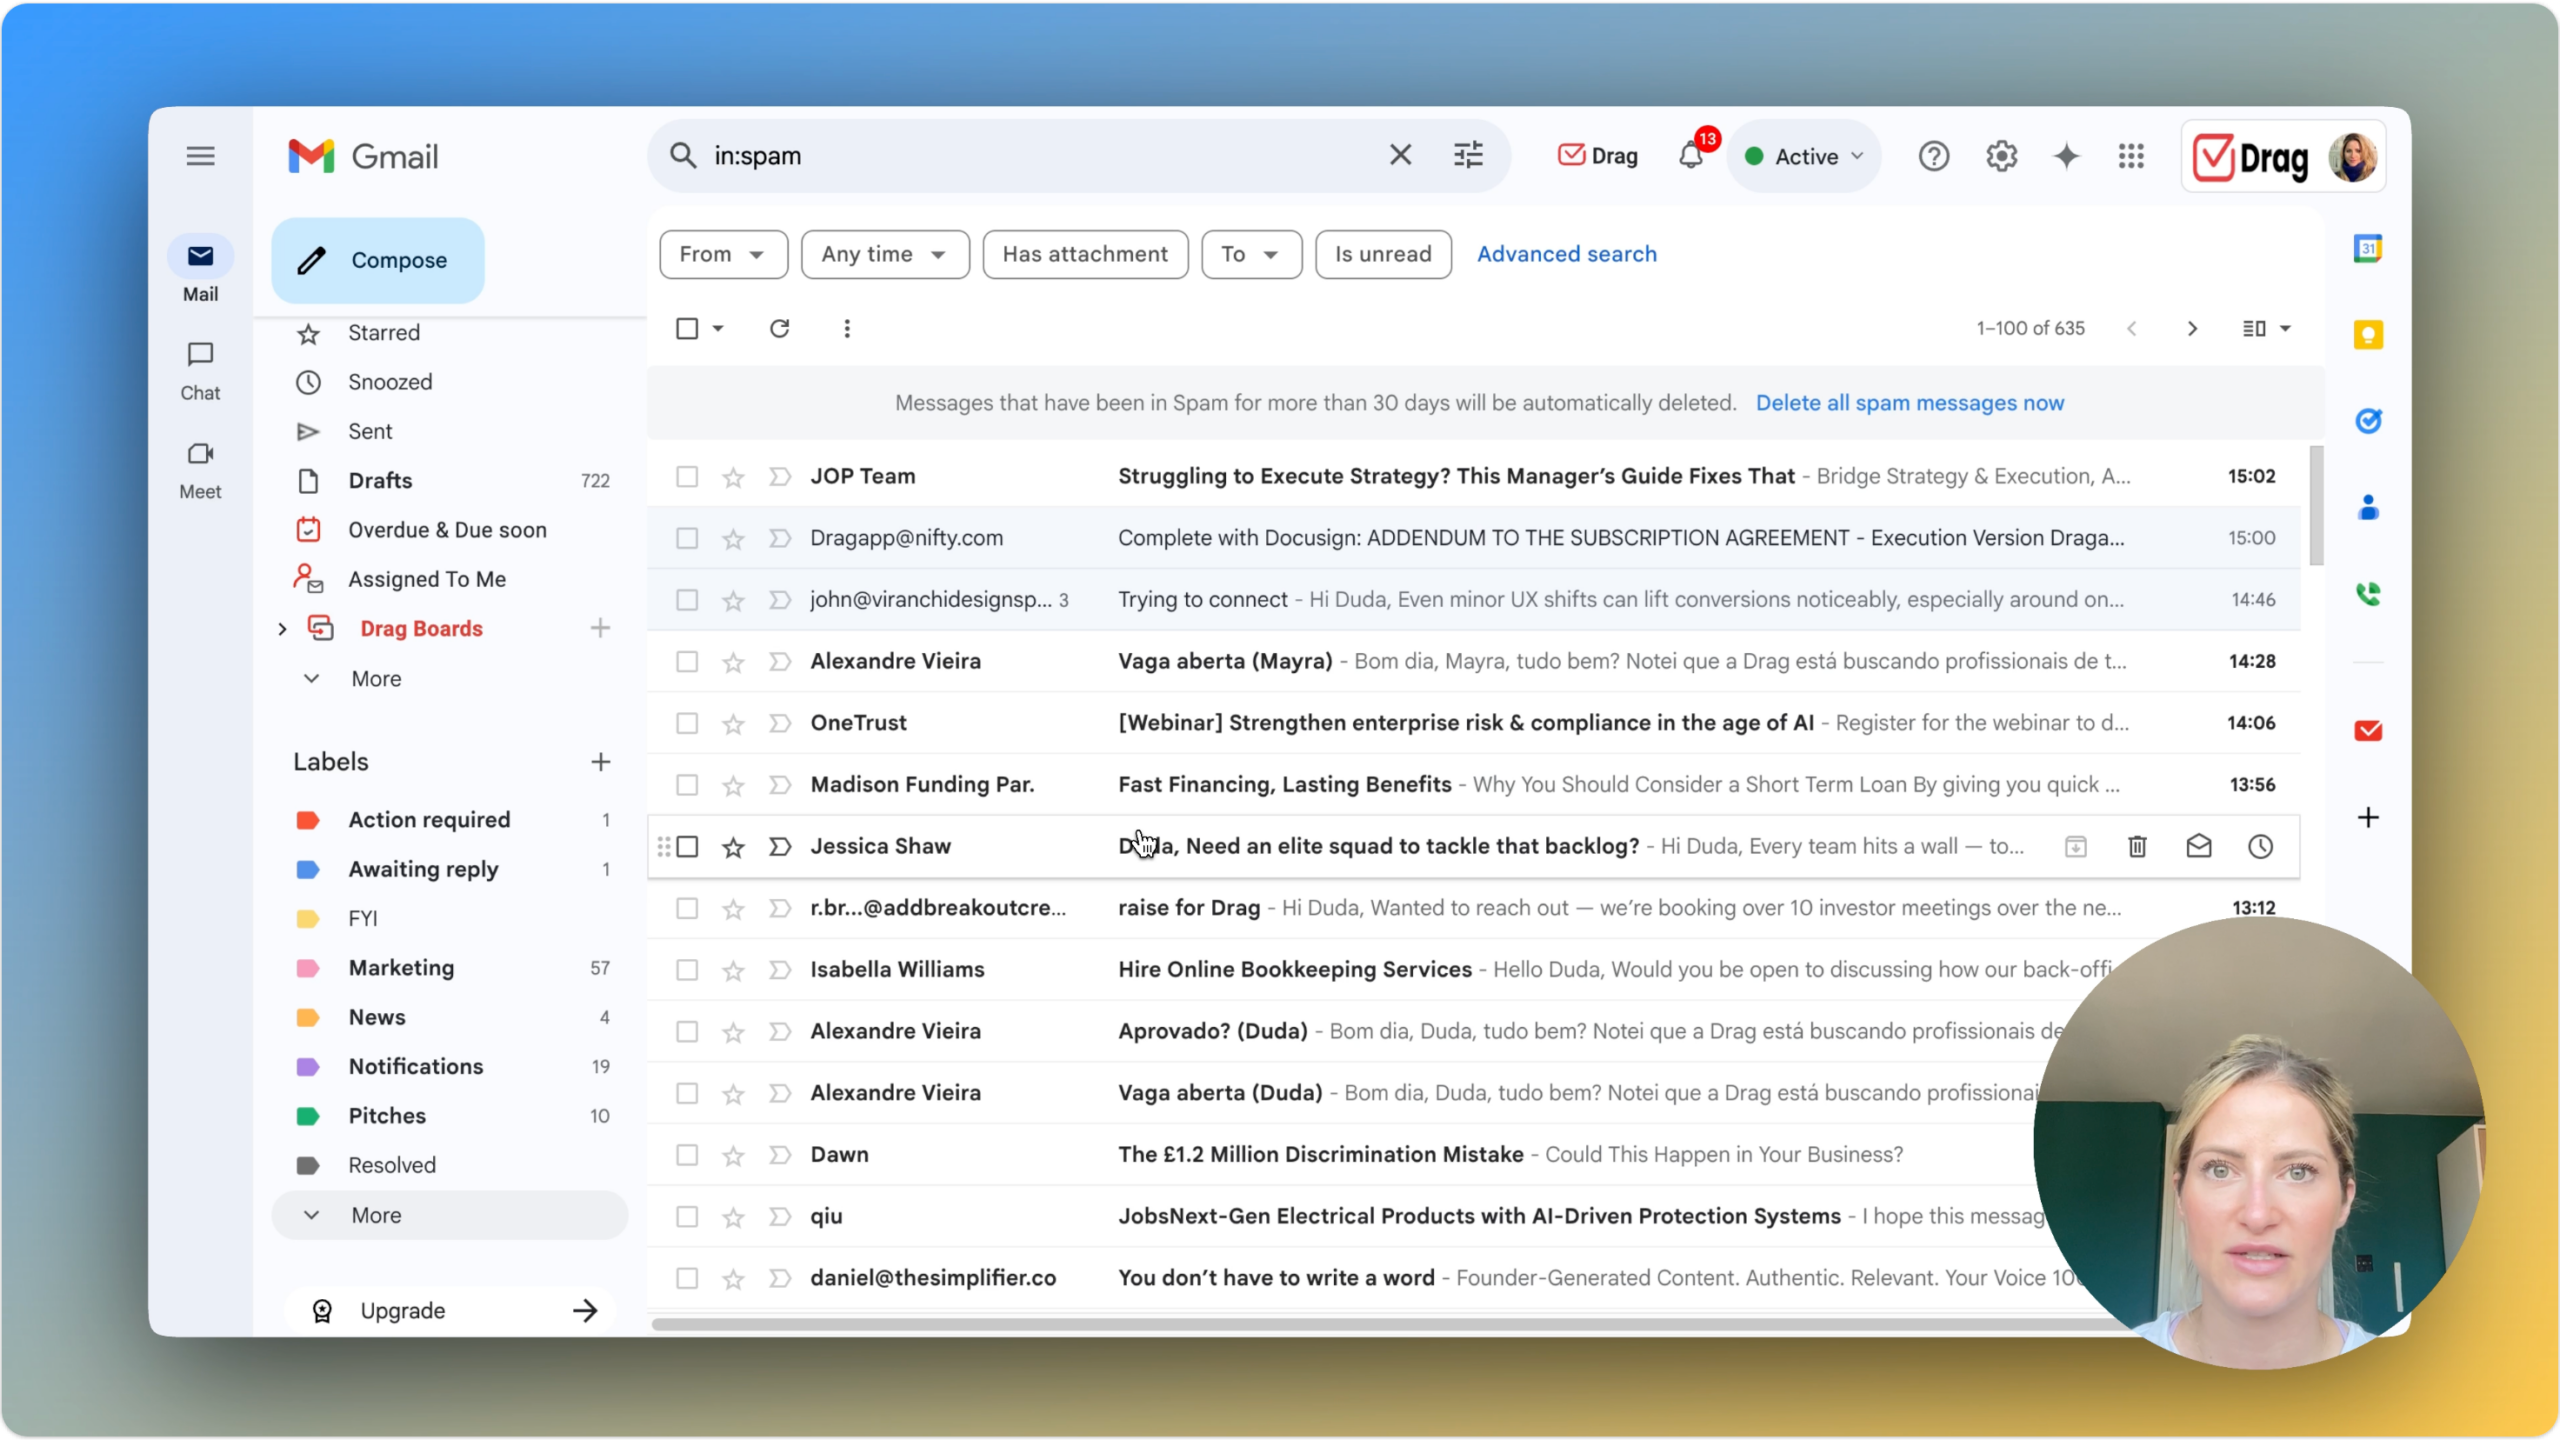Open the main menu hamburger icon

tap(200, 156)
